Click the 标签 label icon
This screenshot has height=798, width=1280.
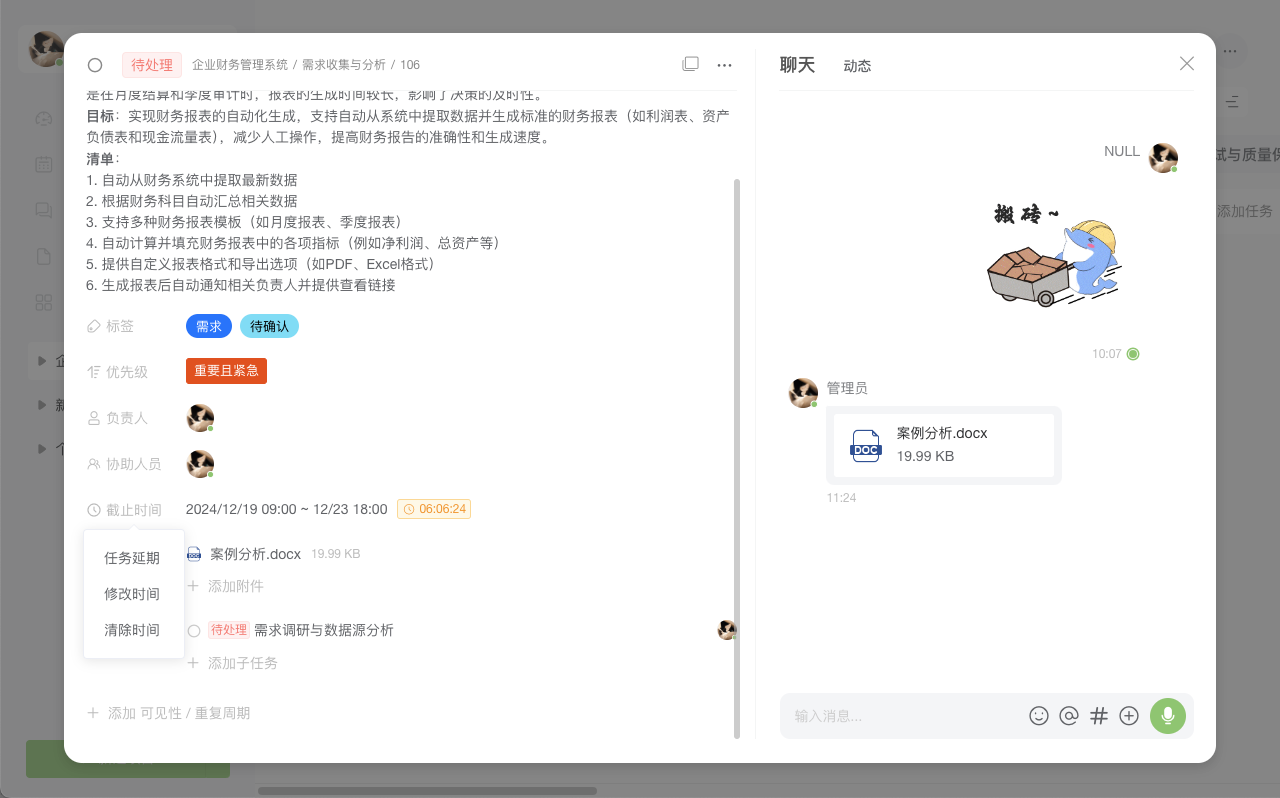click(x=94, y=326)
